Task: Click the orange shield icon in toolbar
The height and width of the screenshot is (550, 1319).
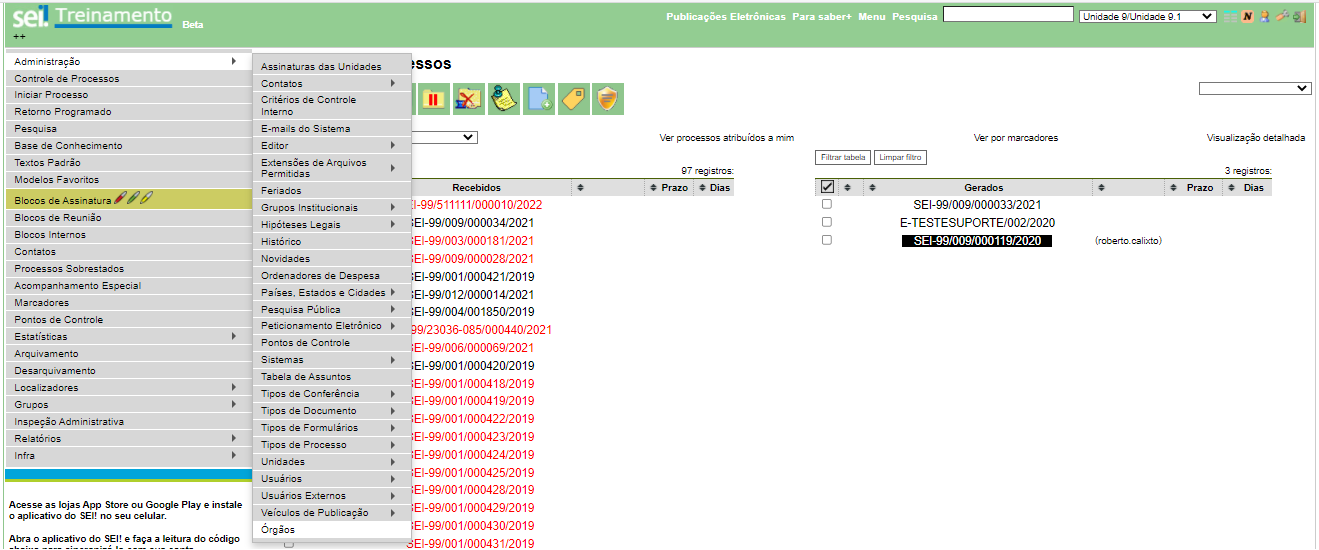Action: pyautogui.click(x=608, y=99)
